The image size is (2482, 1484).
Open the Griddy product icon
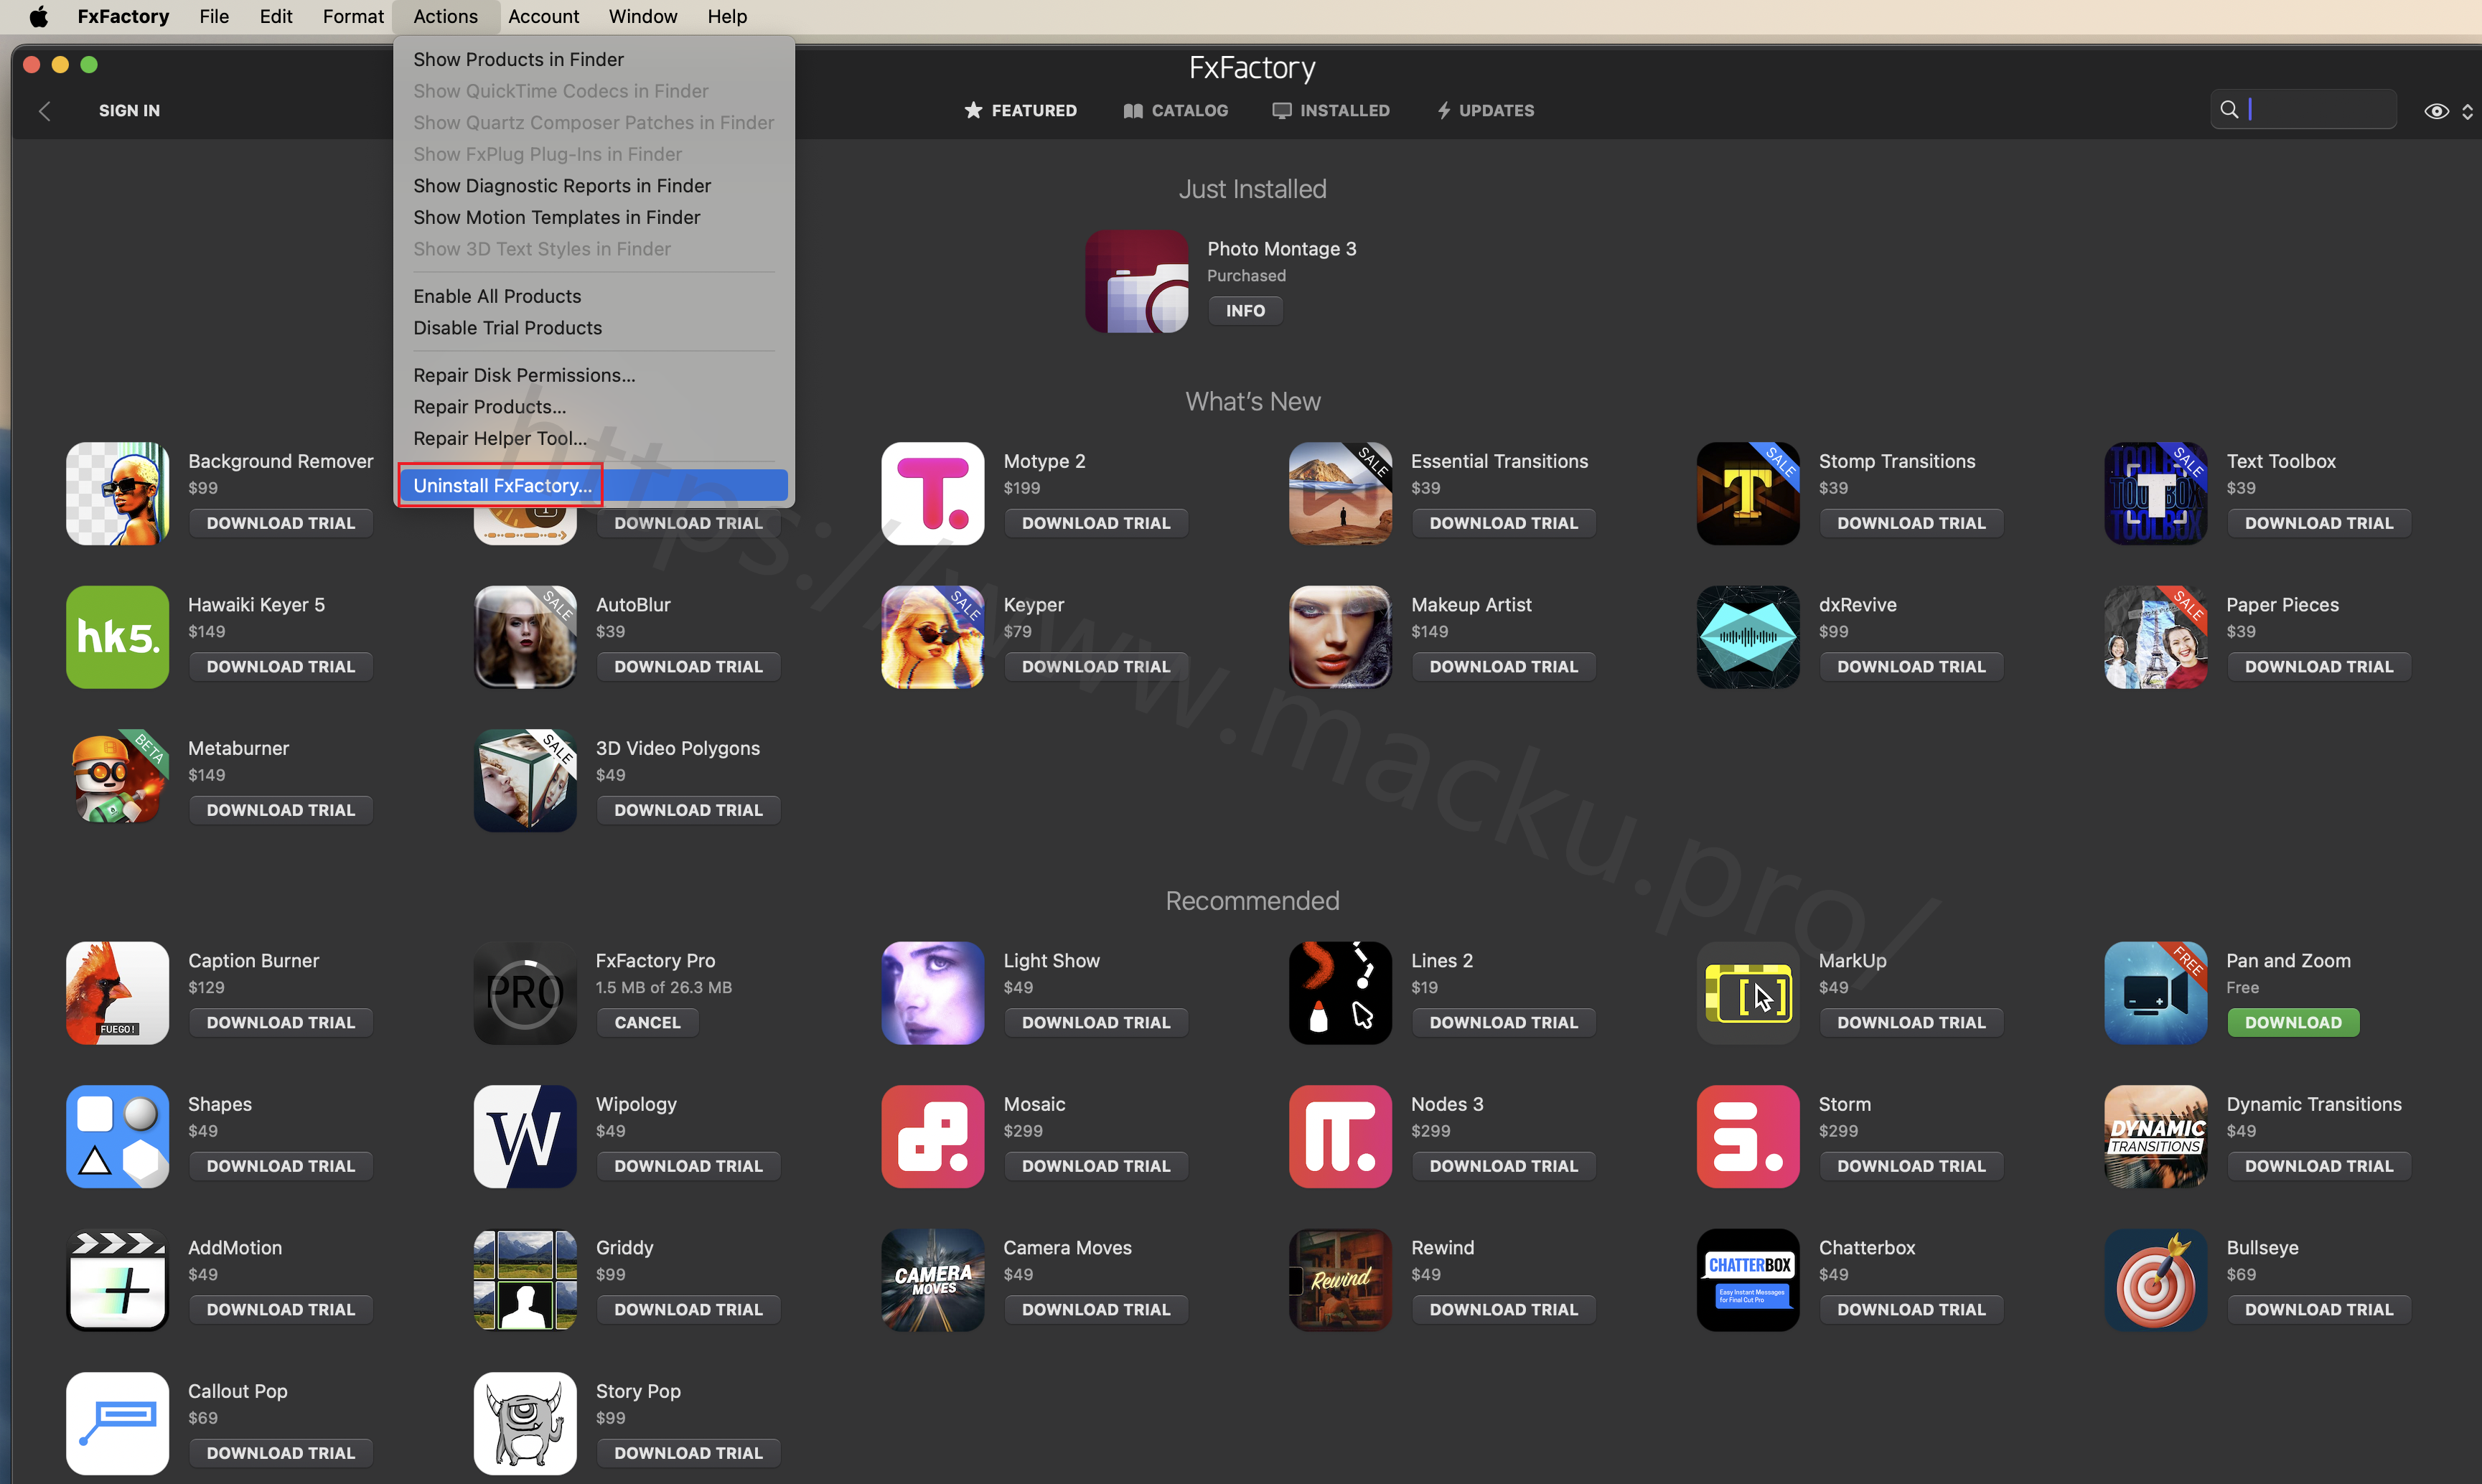coord(525,1280)
